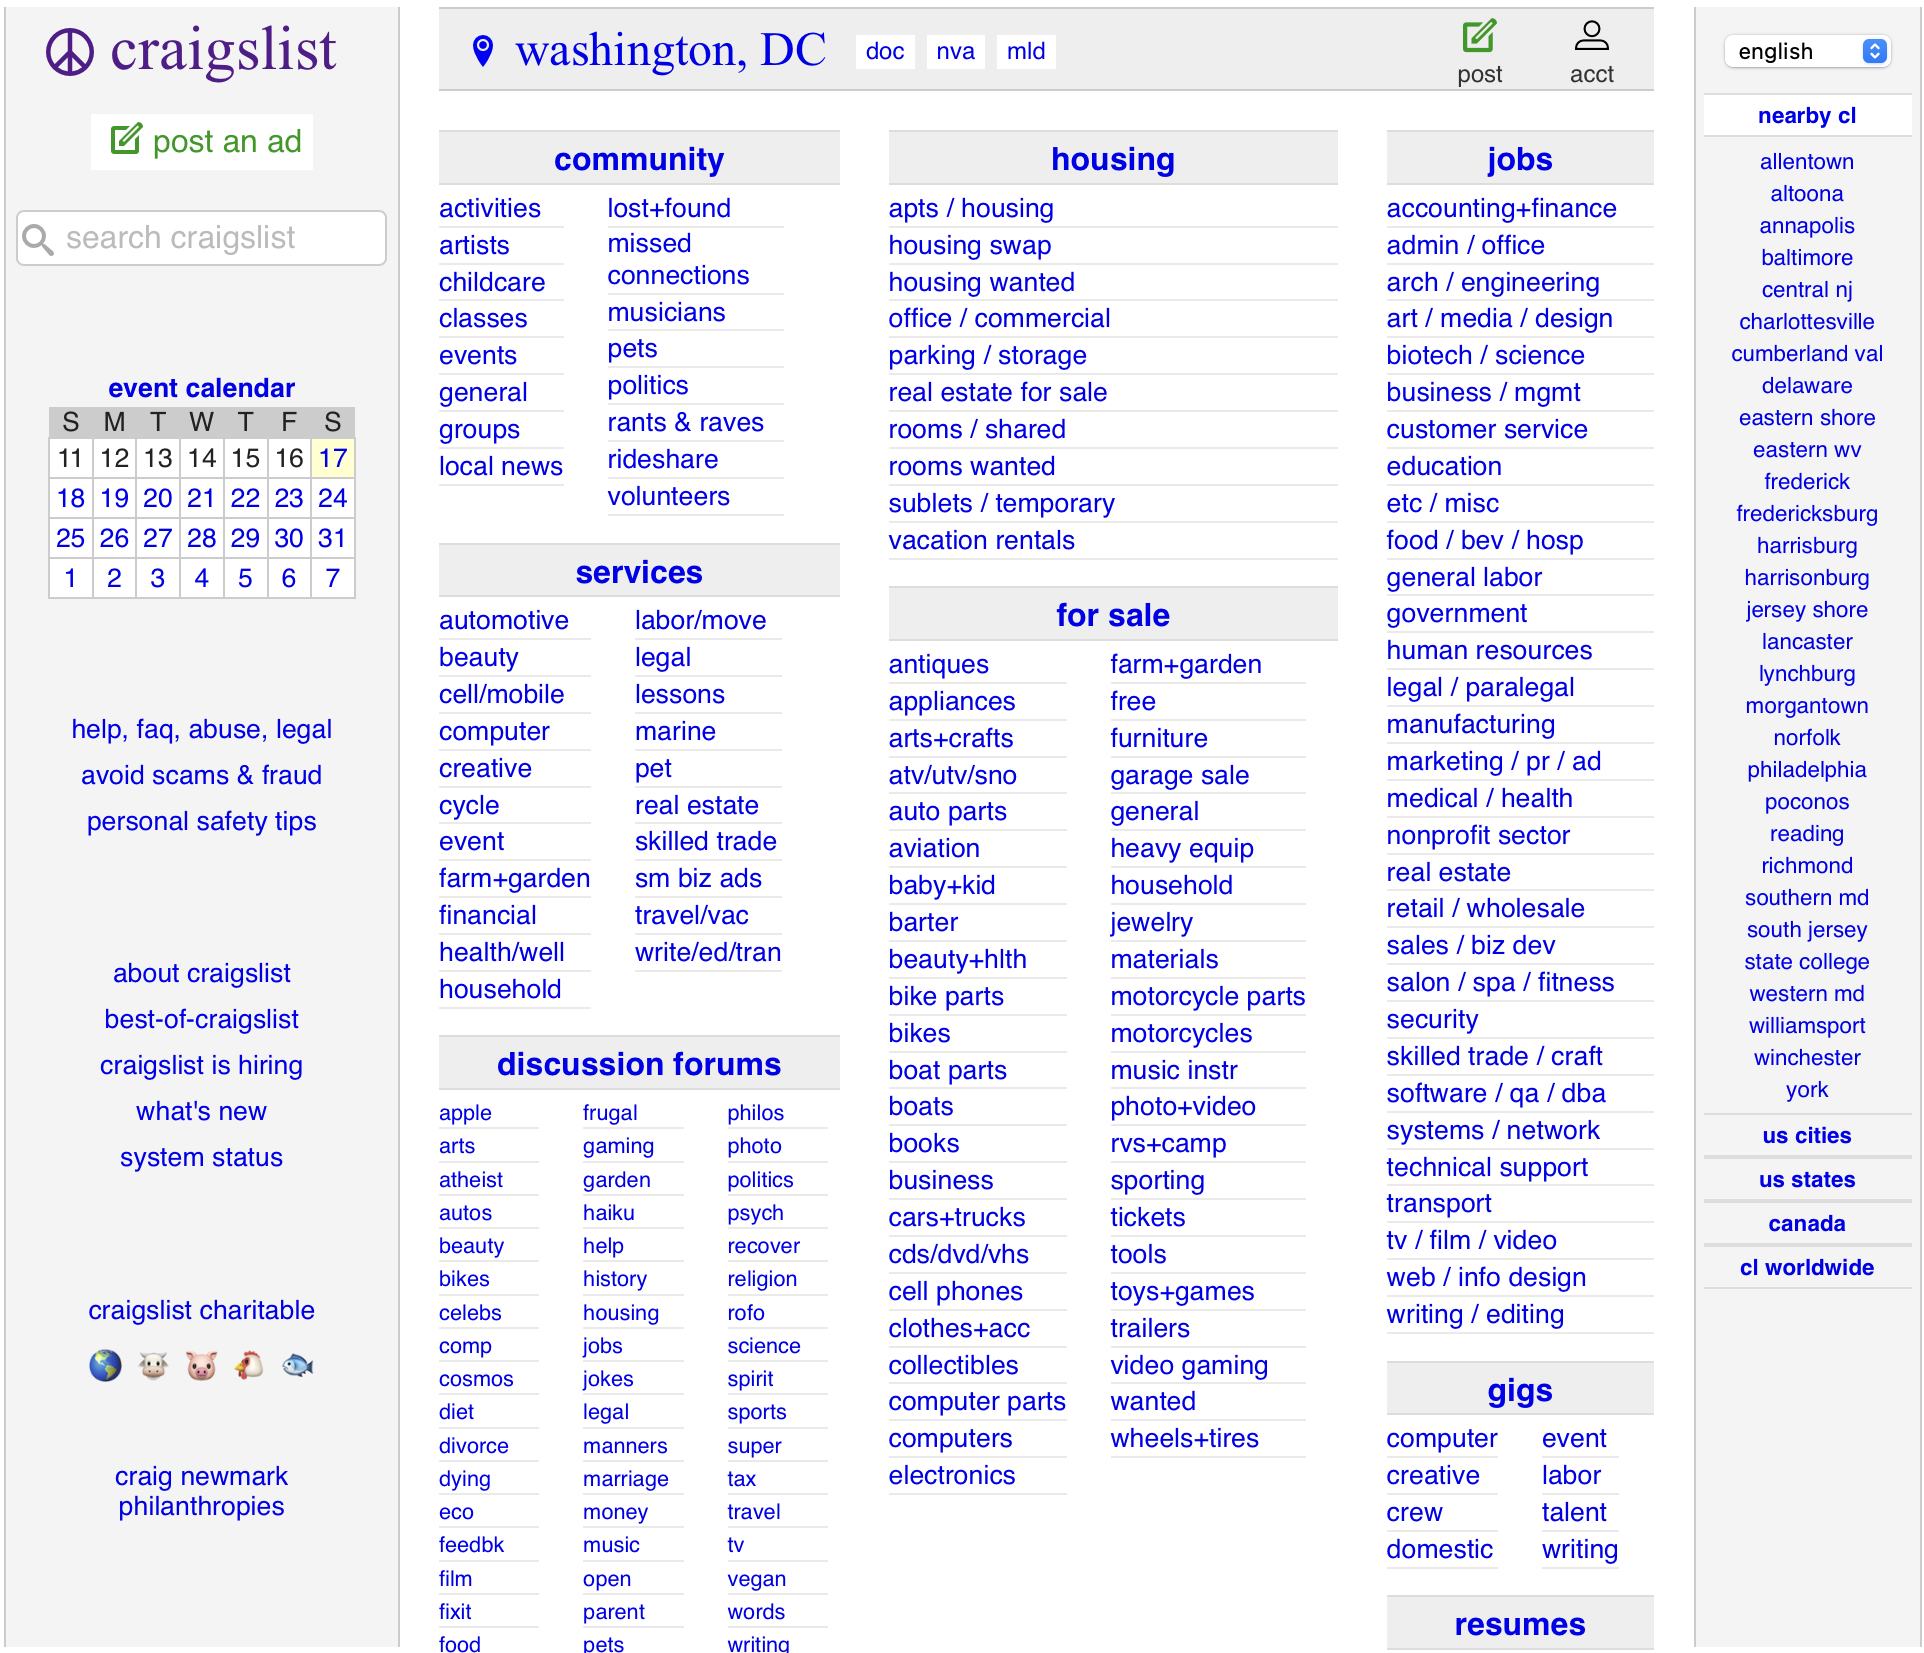Expand the cl worldwide section
This screenshot has width=1924, height=1653.
coord(1806,1268)
